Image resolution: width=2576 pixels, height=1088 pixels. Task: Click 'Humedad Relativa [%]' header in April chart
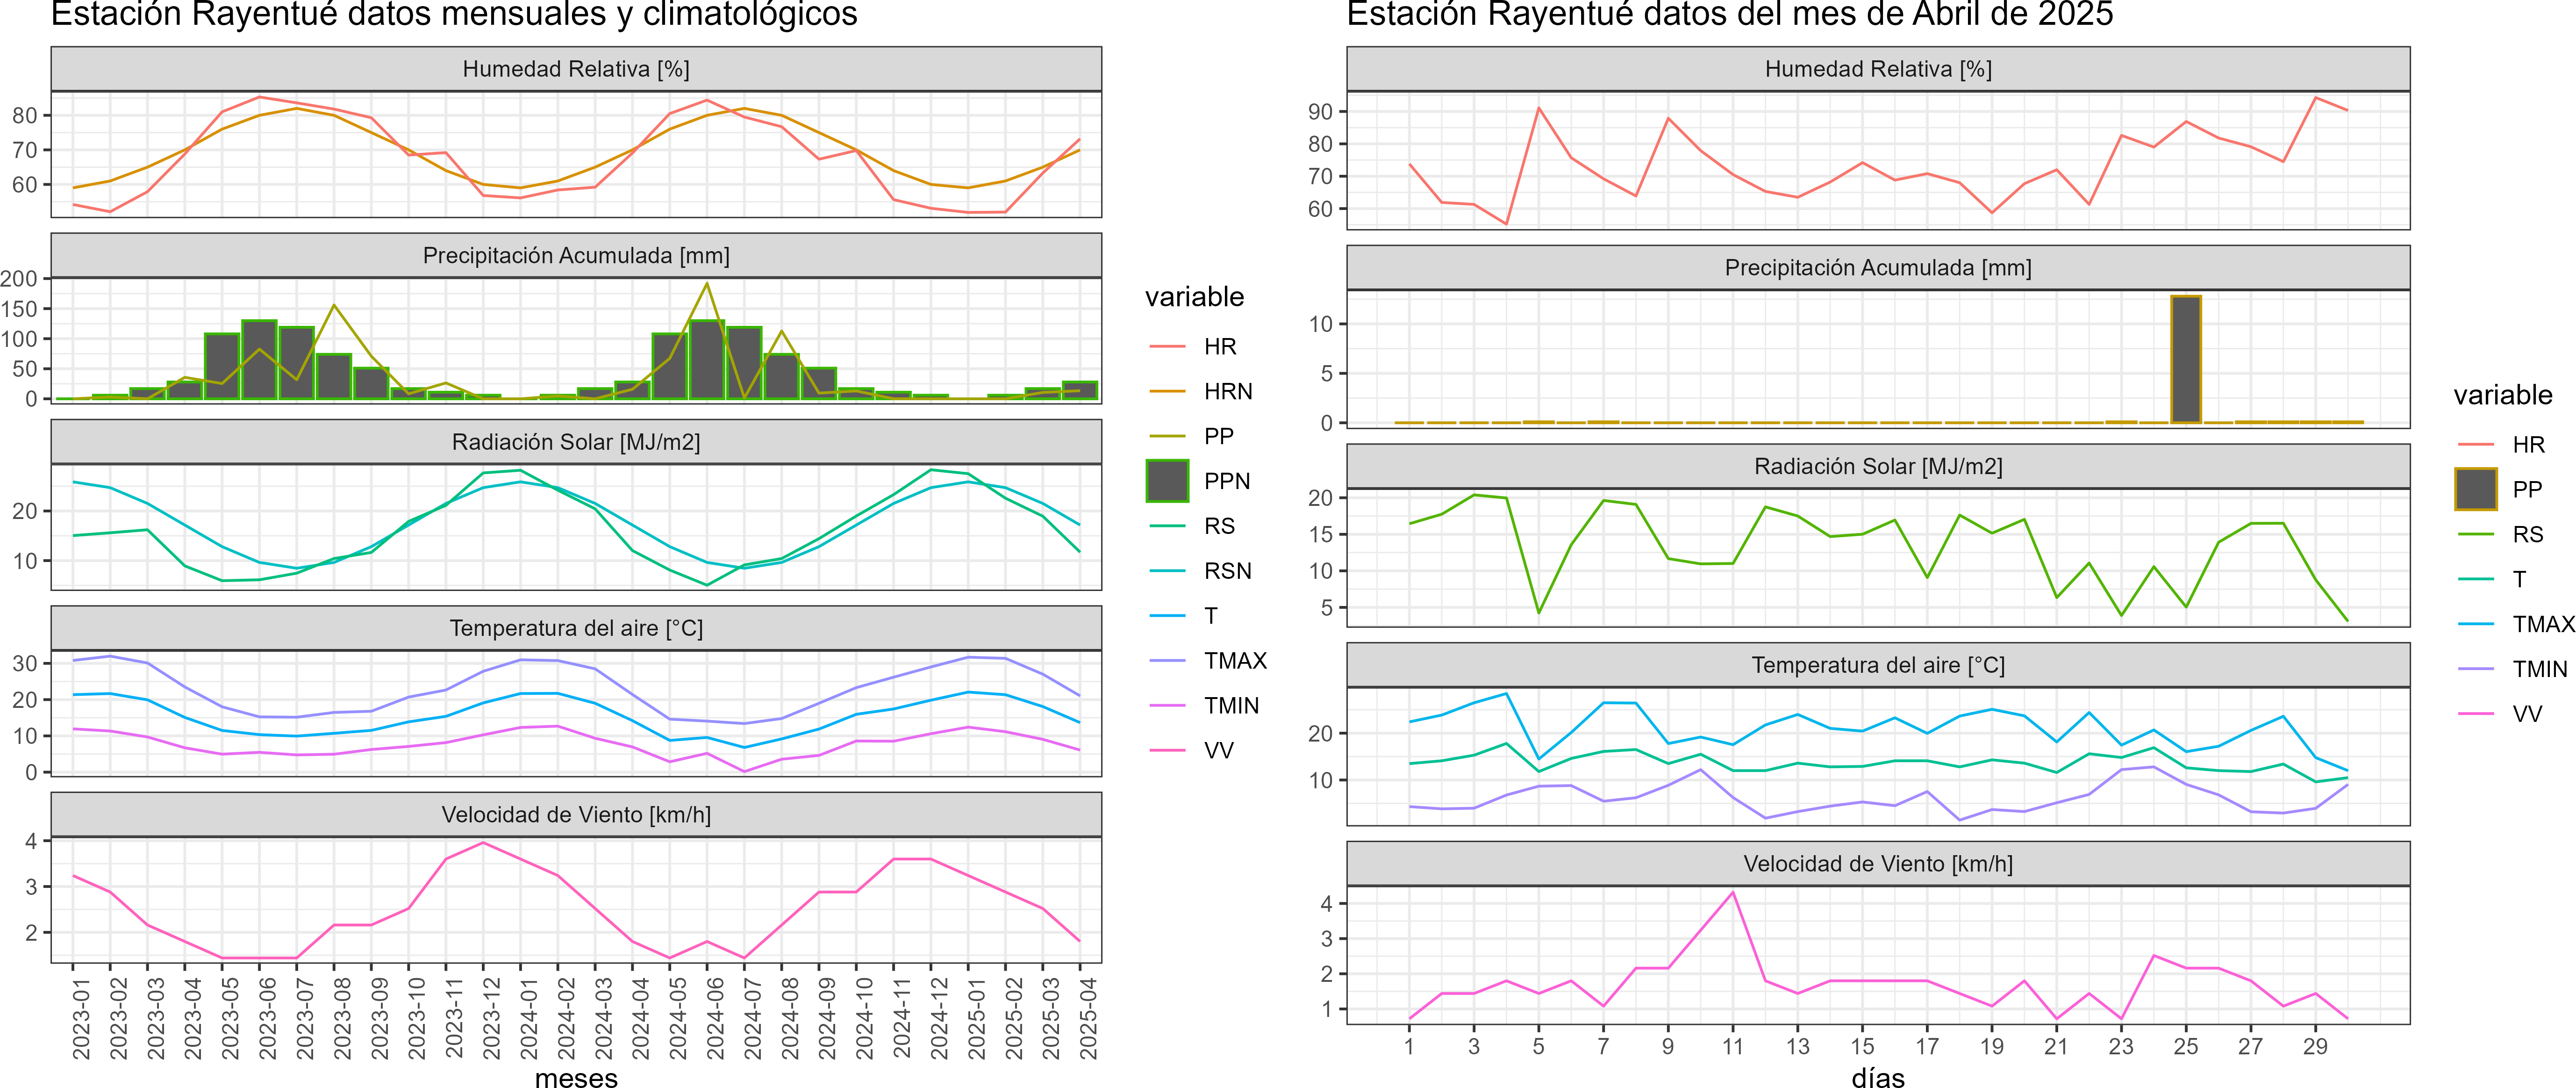click(x=1878, y=69)
